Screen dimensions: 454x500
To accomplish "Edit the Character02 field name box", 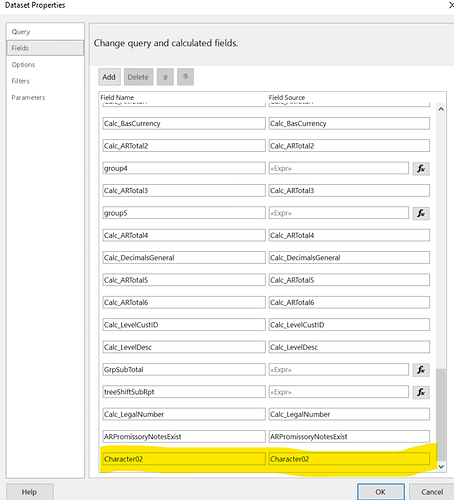I will pos(184,459).
